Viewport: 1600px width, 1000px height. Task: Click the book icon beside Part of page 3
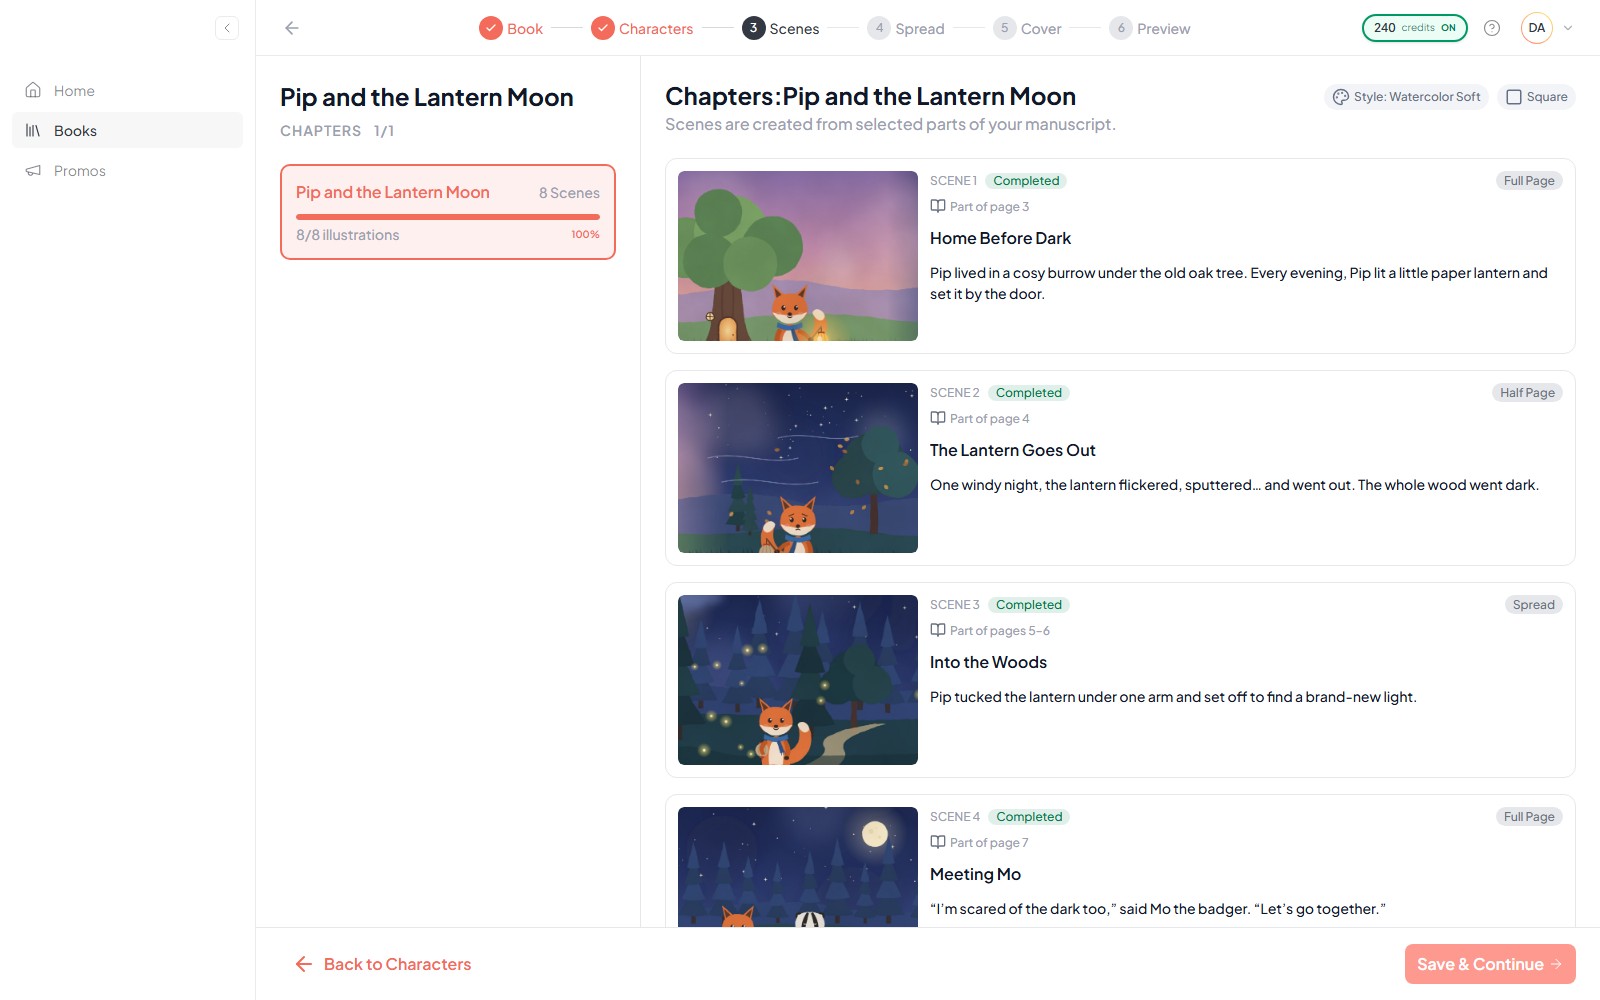point(938,206)
